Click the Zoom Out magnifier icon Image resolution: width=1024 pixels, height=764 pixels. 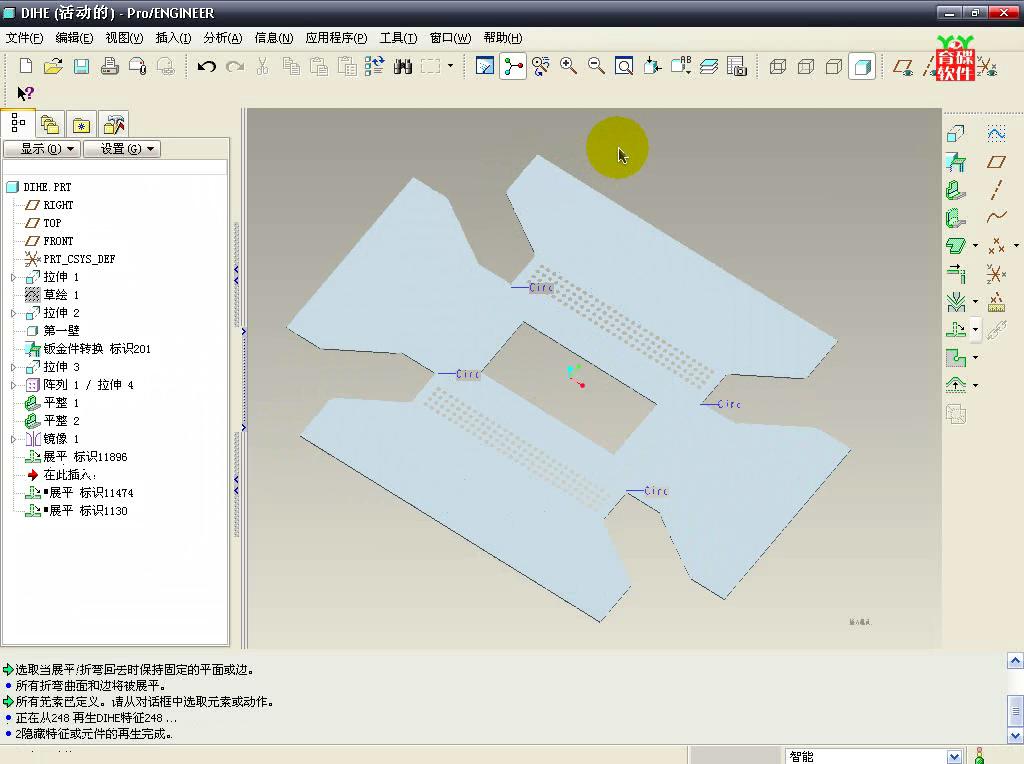point(596,66)
